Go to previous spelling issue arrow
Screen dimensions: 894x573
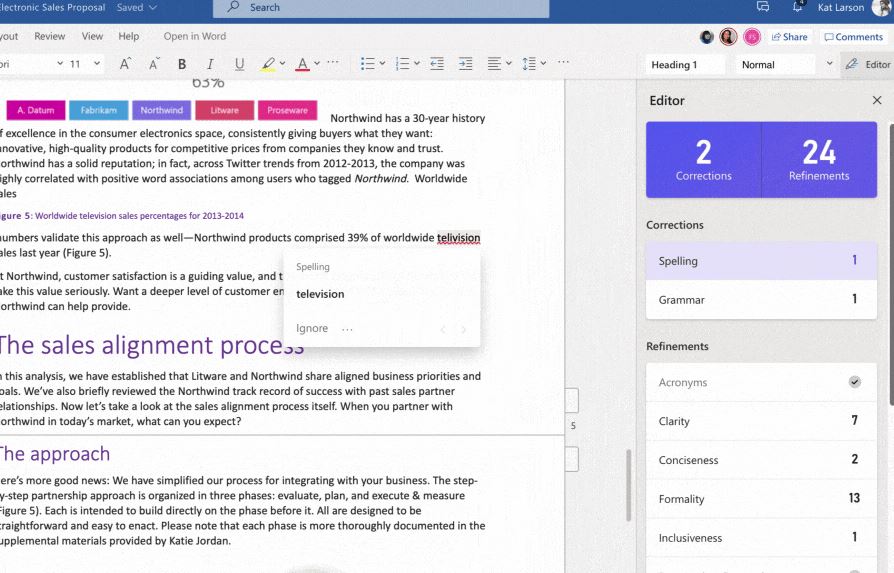pos(443,329)
